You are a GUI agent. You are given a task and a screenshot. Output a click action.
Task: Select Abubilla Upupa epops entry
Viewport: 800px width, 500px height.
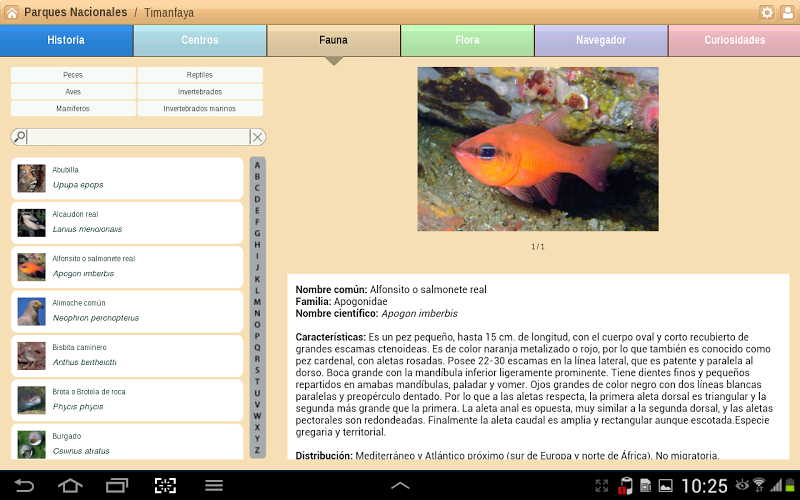click(x=127, y=178)
